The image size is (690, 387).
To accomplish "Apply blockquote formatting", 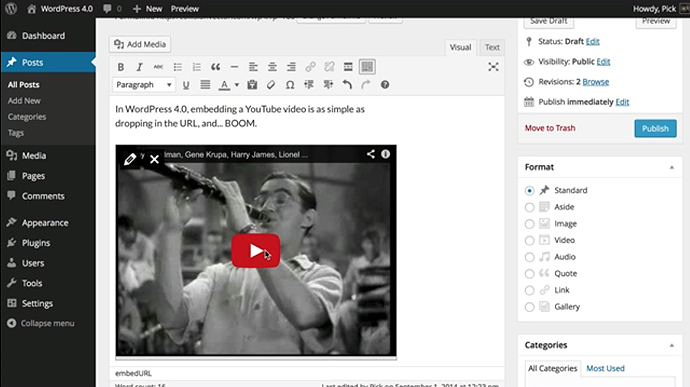I will pos(216,67).
